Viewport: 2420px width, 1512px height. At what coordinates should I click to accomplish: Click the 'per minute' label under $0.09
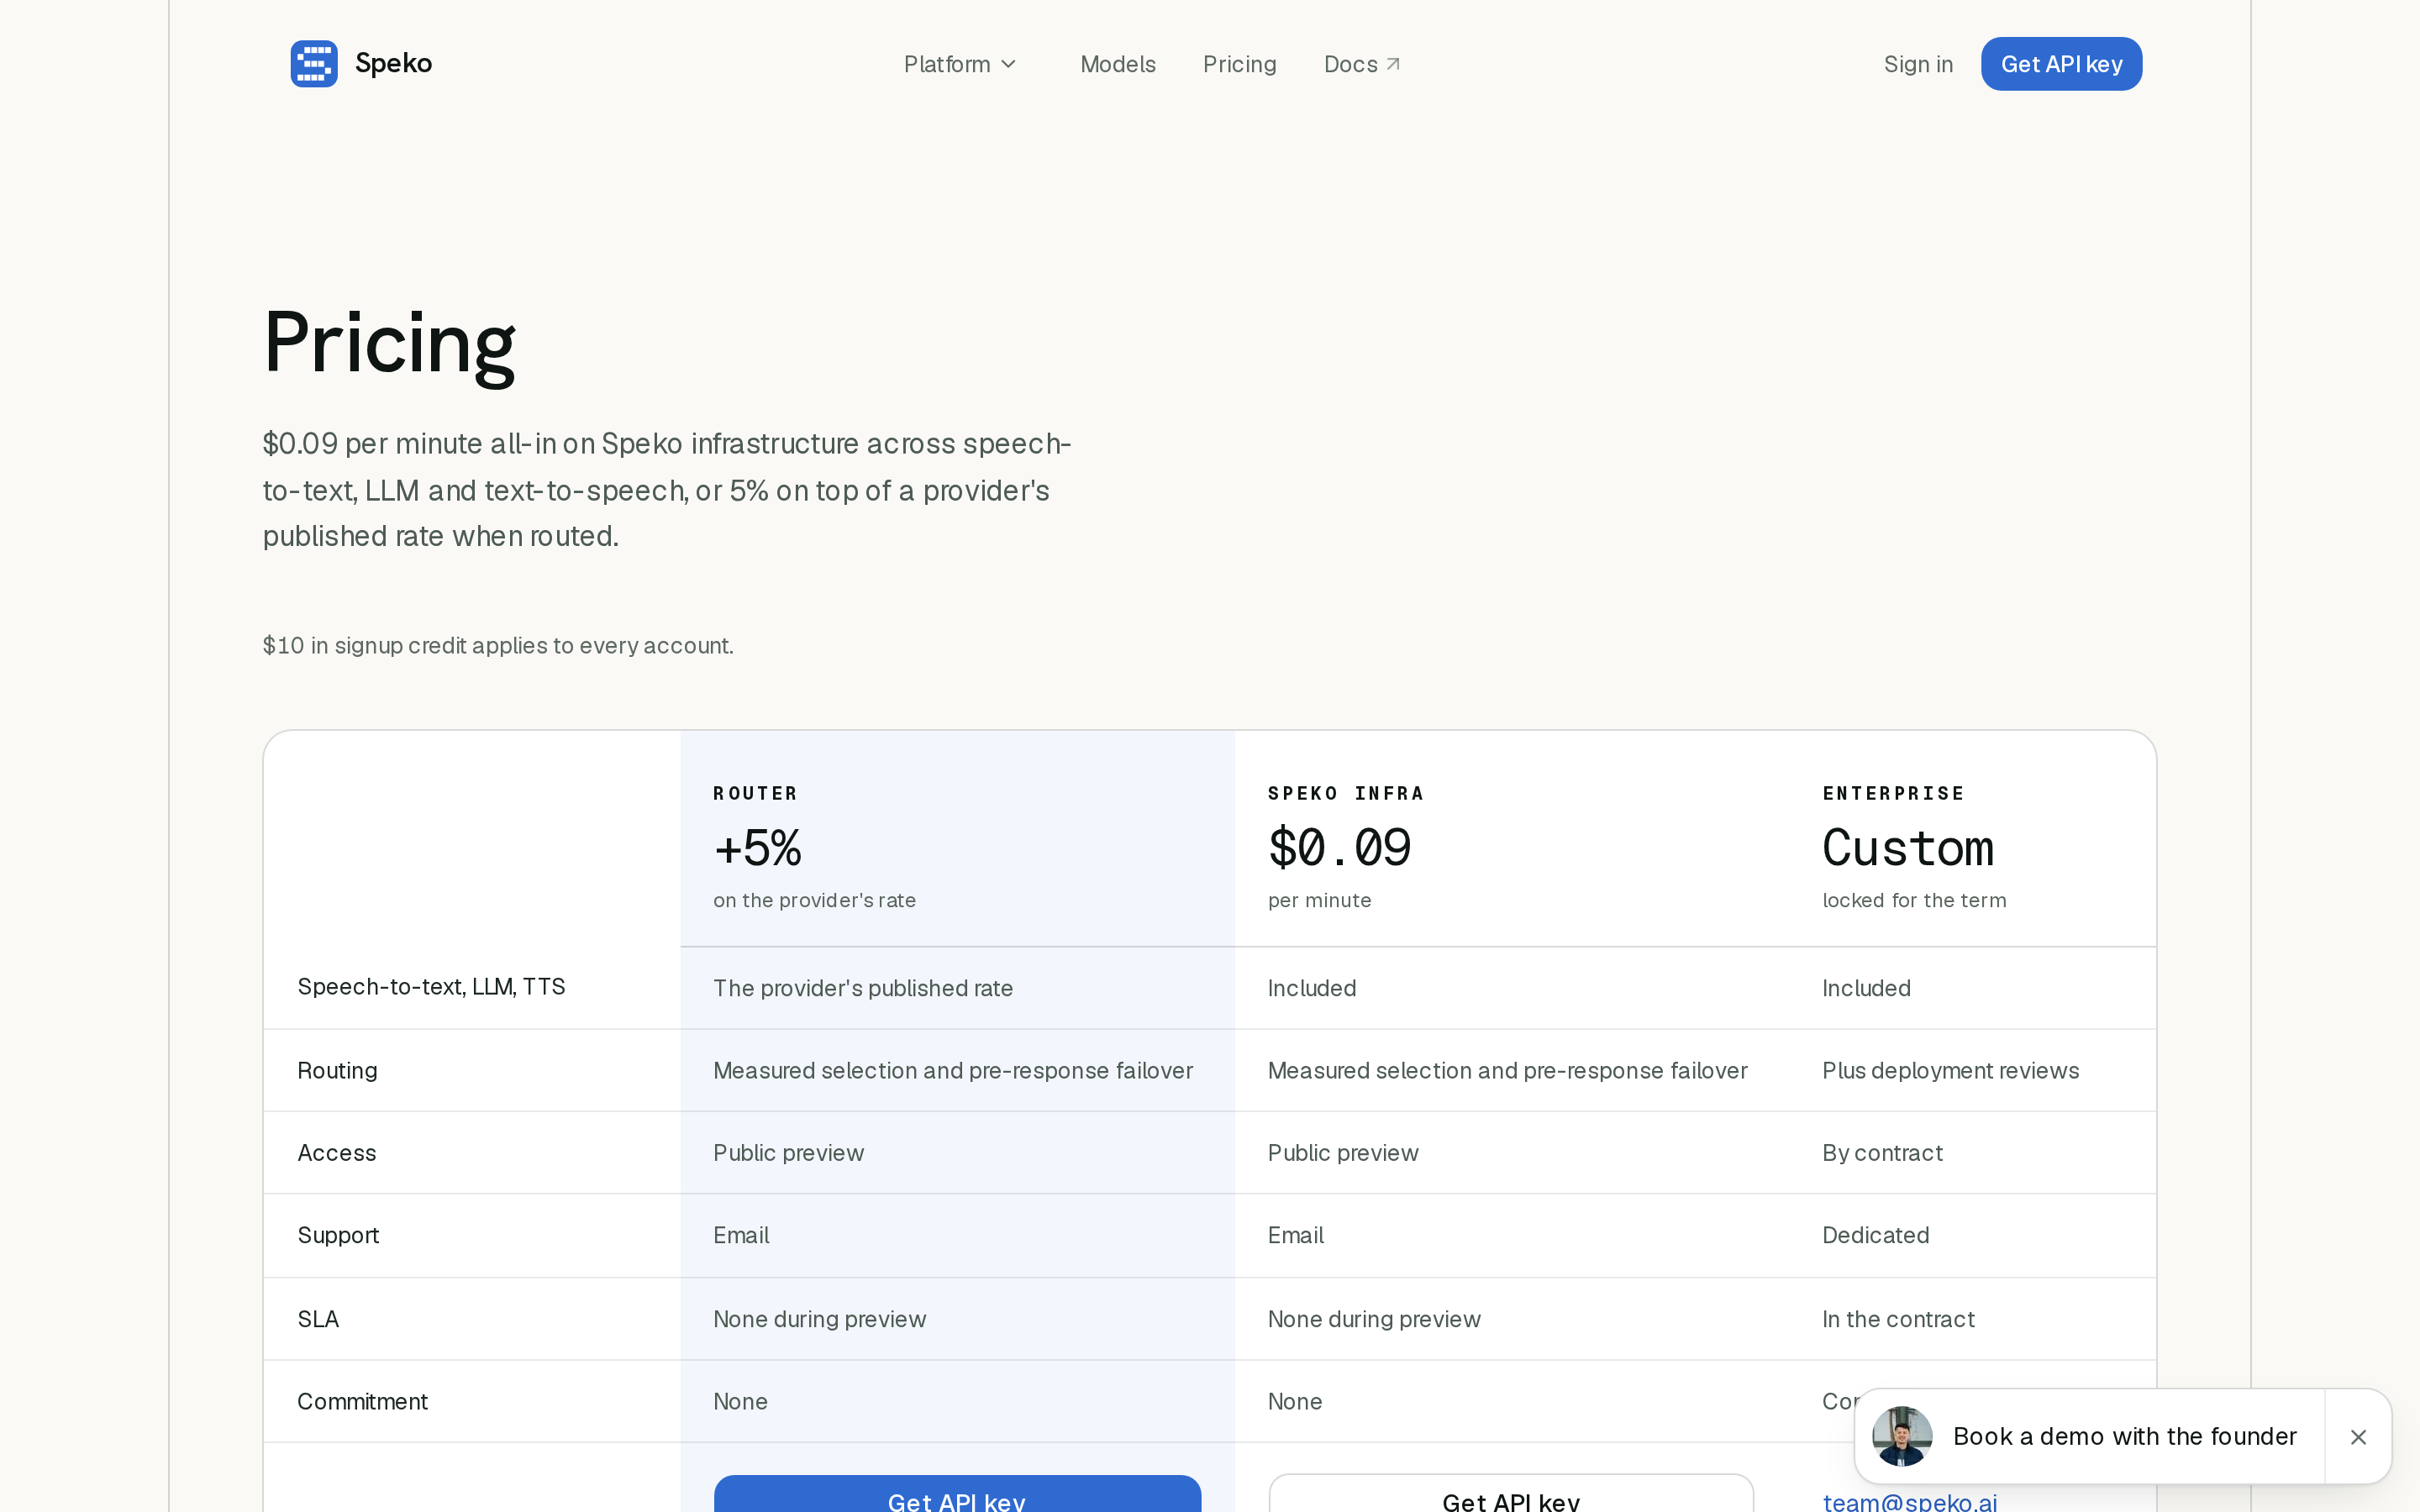[1319, 900]
